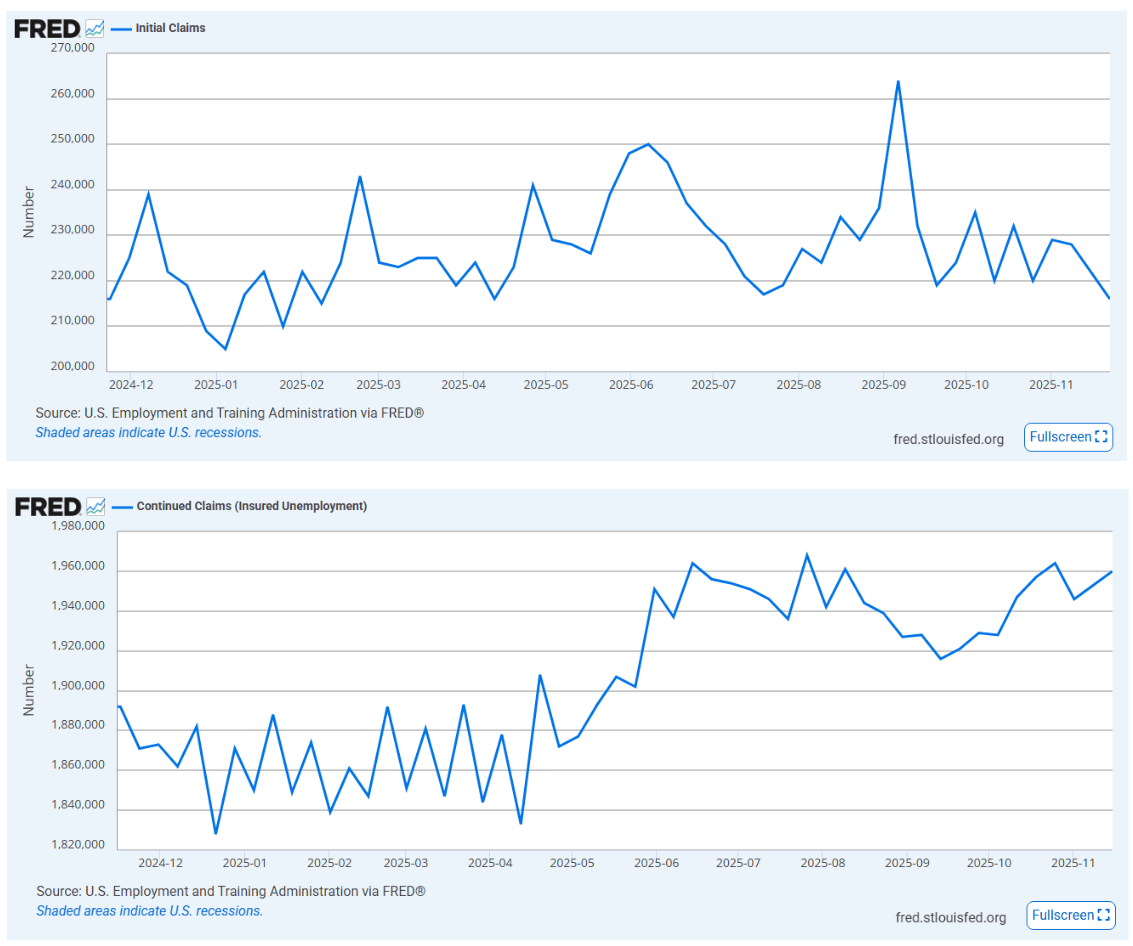Image resolution: width=1133 pixels, height=946 pixels.
Task: Click the 2025-06 axis label on top chart
Action: coord(631,384)
